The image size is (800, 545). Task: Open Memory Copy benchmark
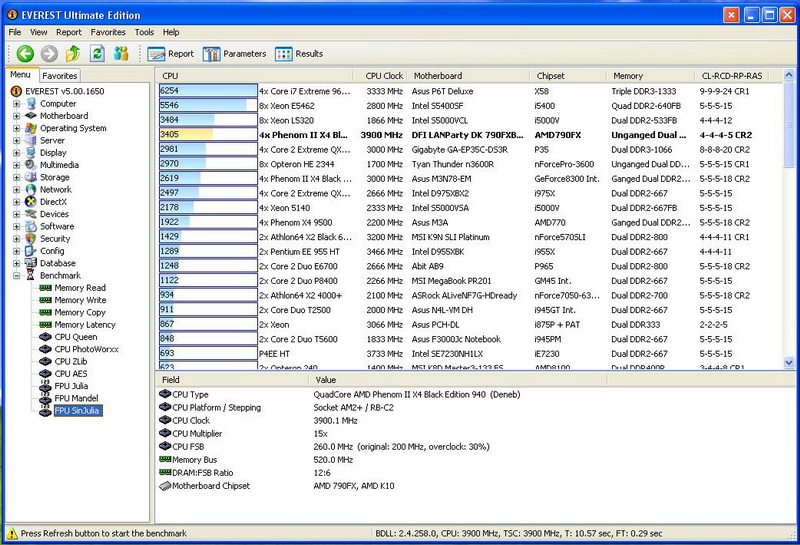click(80, 312)
